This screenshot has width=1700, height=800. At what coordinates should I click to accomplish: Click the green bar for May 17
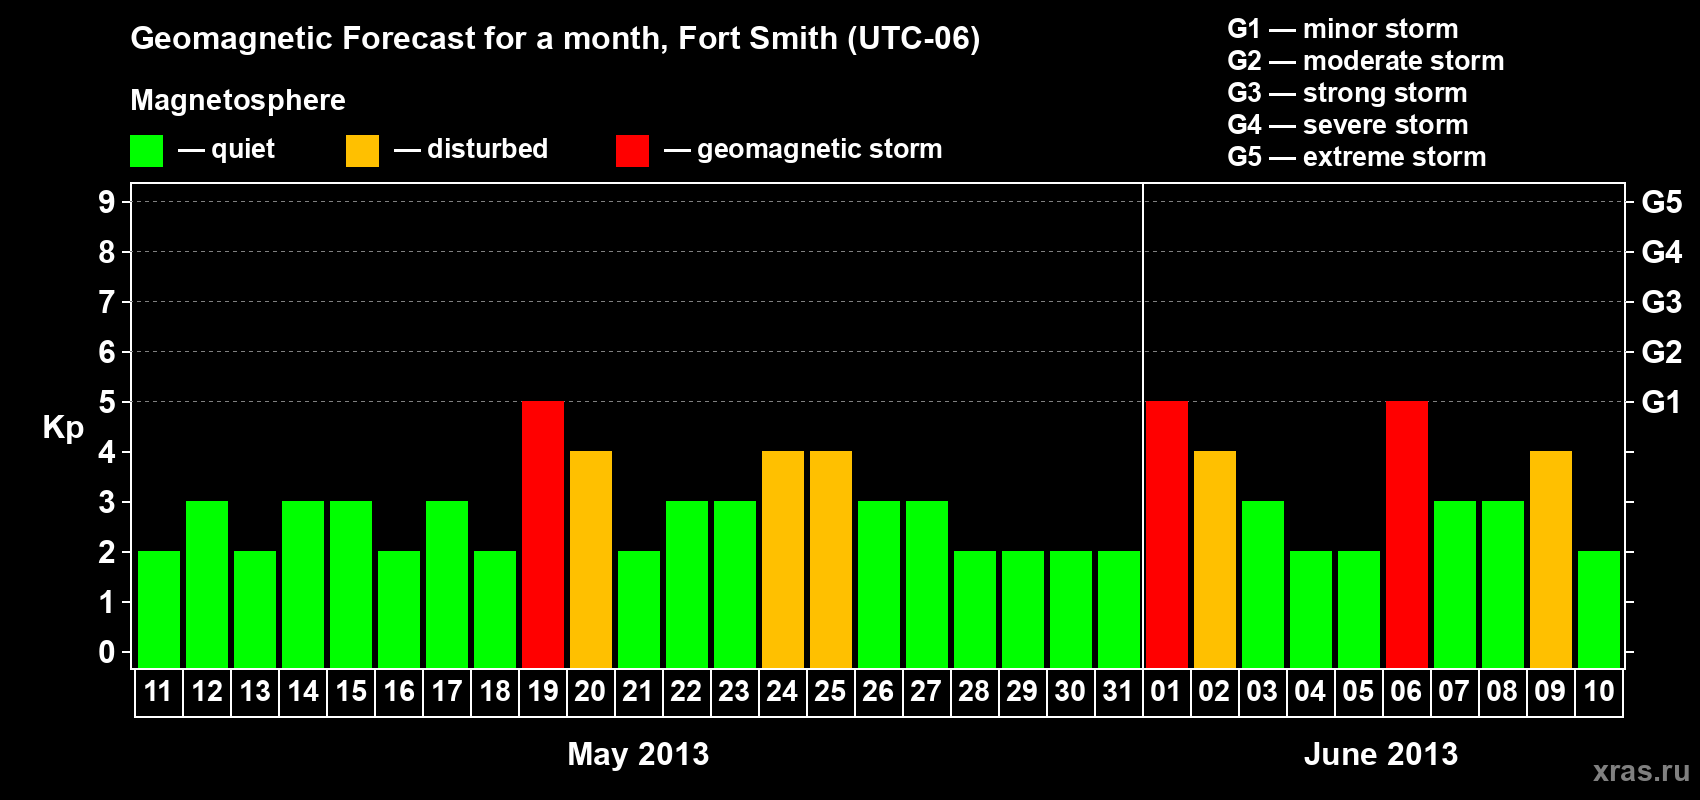447,584
